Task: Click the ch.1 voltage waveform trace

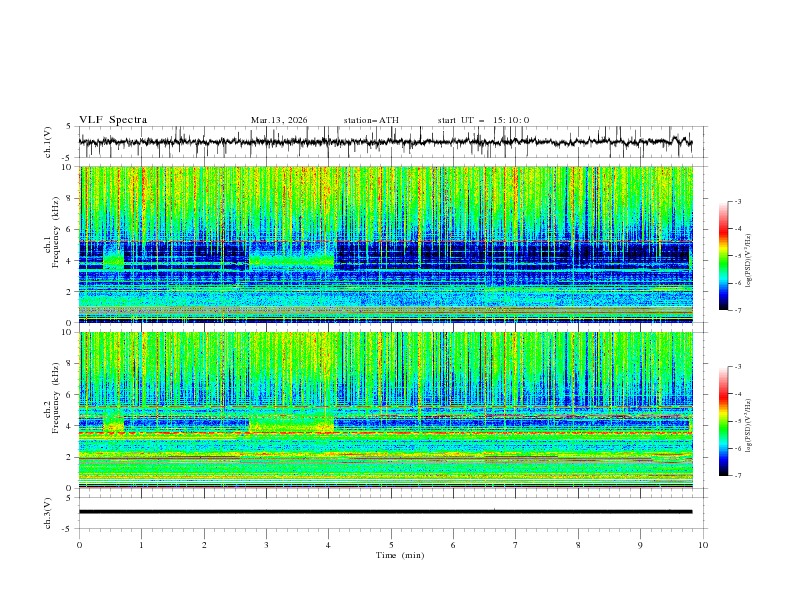Action: point(385,142)
